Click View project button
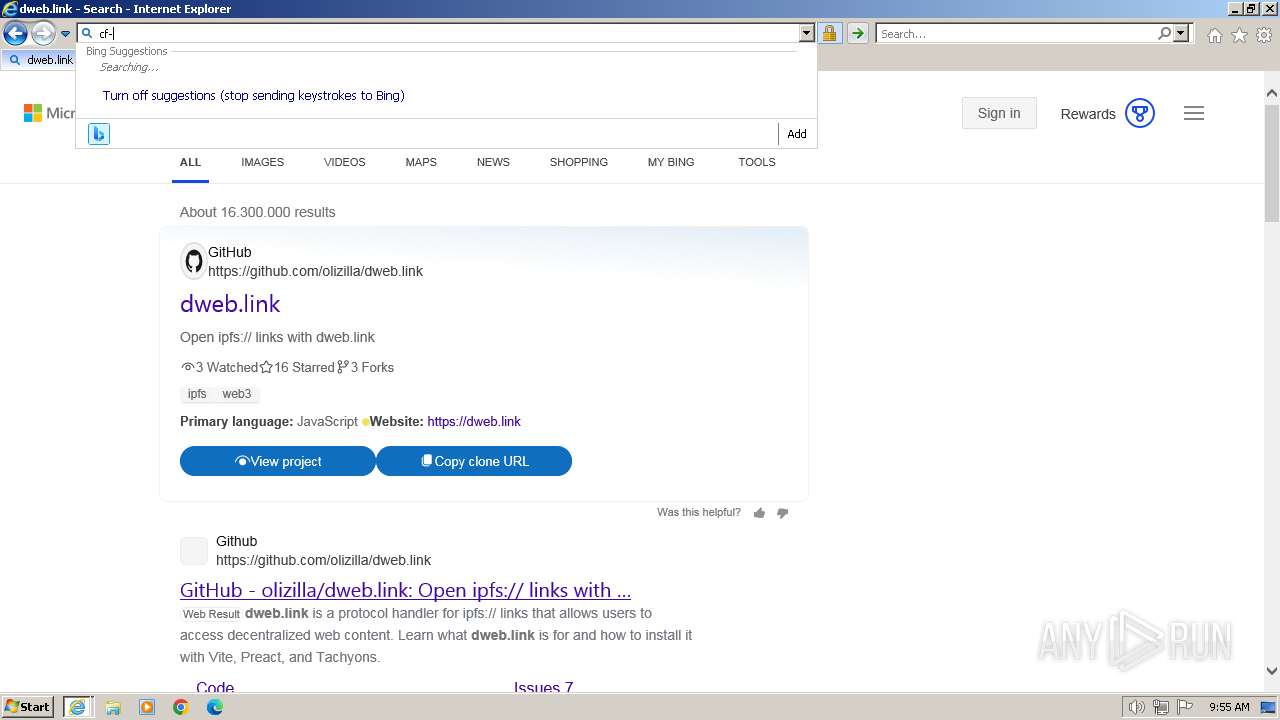This screenshot has height=720, width=1280. coord(278,461)
